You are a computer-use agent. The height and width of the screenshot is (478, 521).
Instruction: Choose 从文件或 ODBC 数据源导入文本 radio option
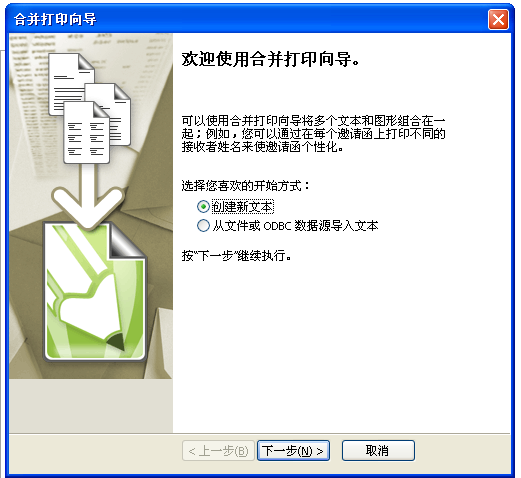click(288, 226)
